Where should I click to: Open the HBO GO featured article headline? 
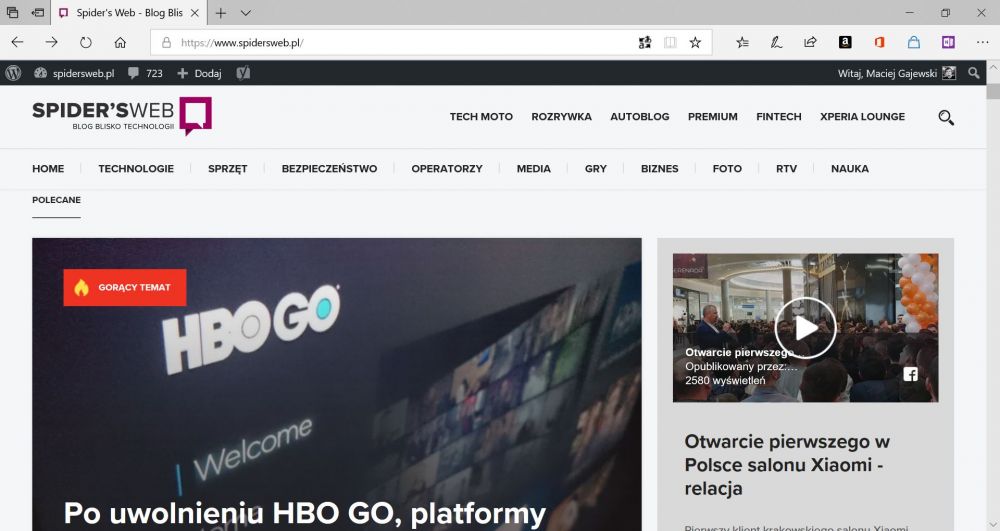[305, 514]
